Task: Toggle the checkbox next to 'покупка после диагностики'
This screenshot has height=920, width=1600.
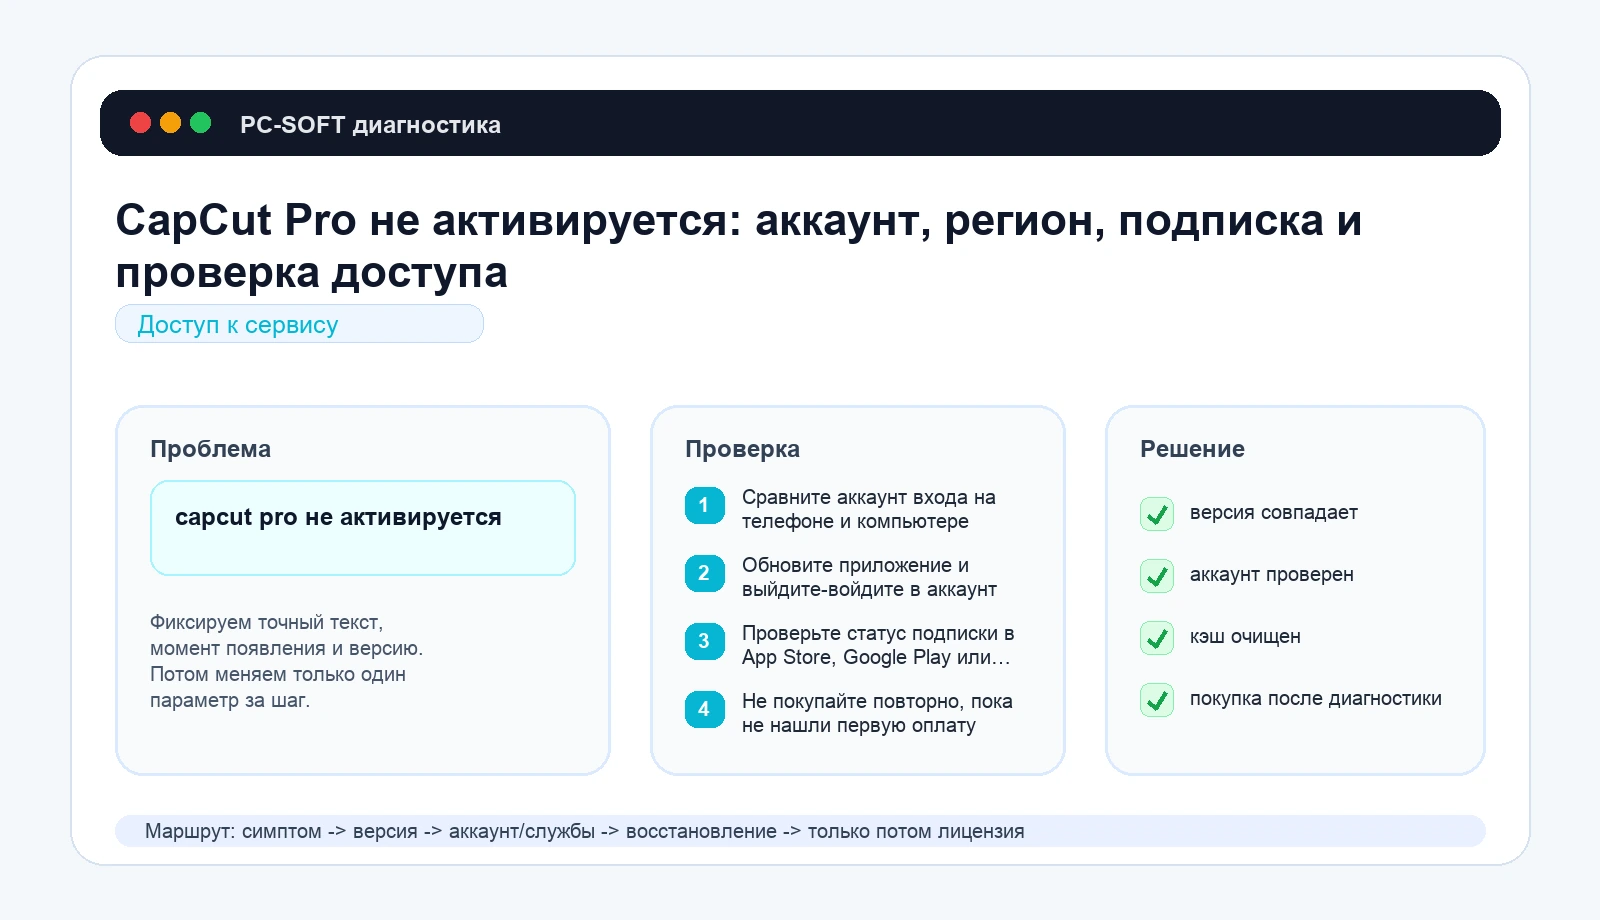Action: (x=1157, y=700)
